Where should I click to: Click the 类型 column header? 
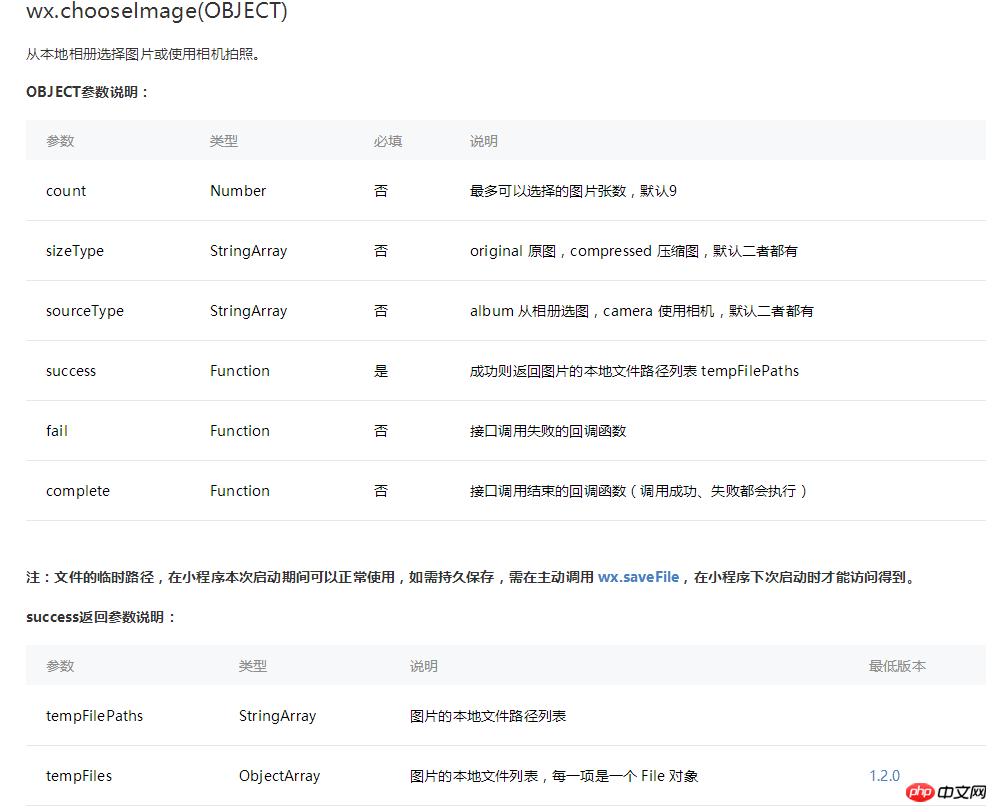(x=224, y=141)
